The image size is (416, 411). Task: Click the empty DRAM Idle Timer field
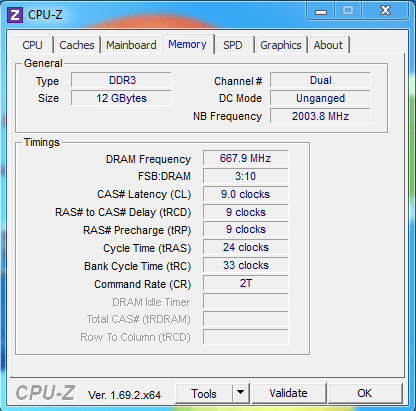246,301
